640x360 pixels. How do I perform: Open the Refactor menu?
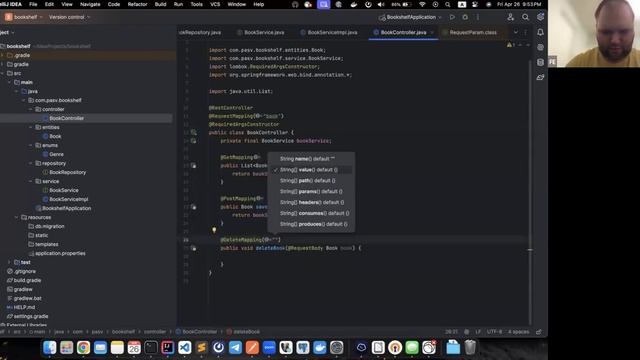click(137, 4)
